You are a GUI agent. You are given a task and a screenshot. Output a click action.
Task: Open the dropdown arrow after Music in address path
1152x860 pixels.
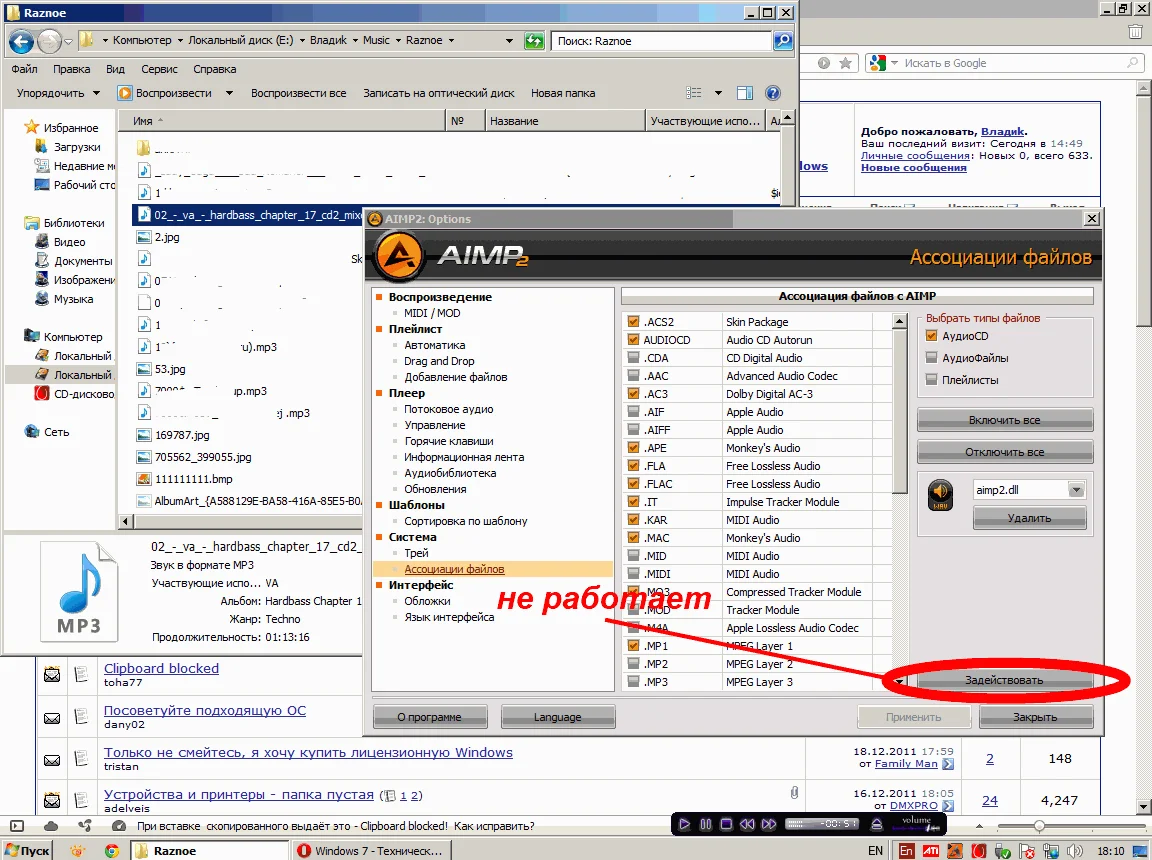(397, 40)
